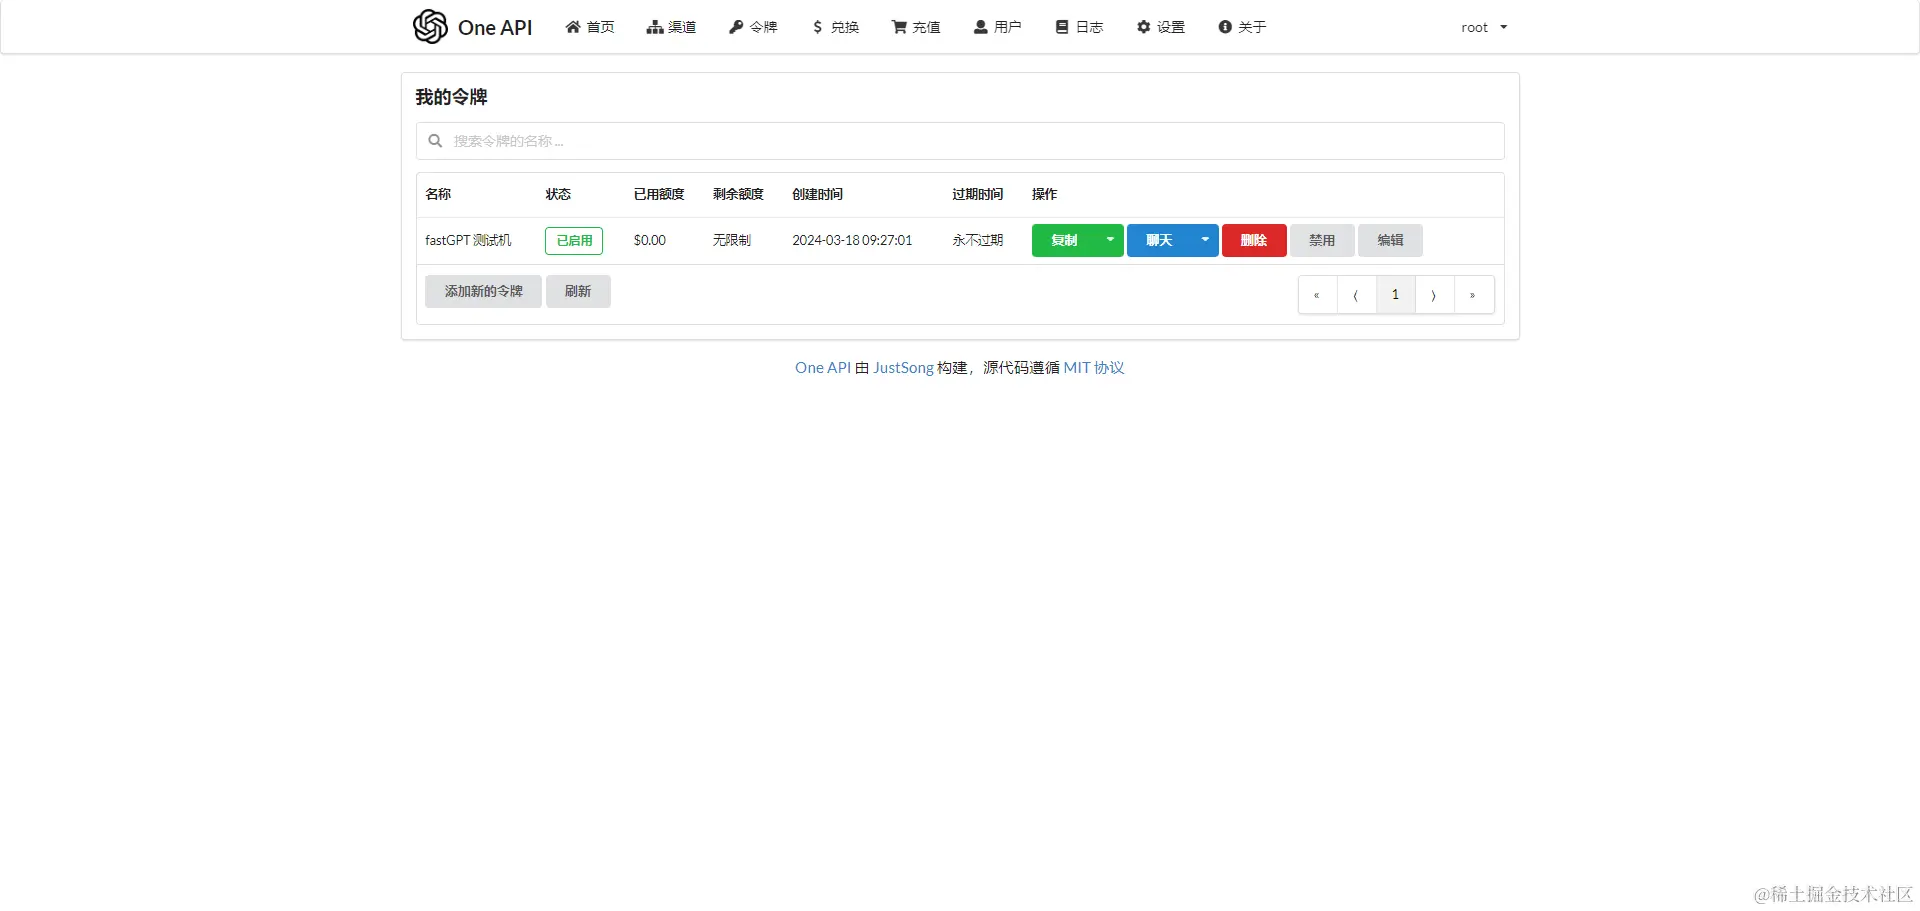Open the 设置 settings menu item

tap(1161, 27)
